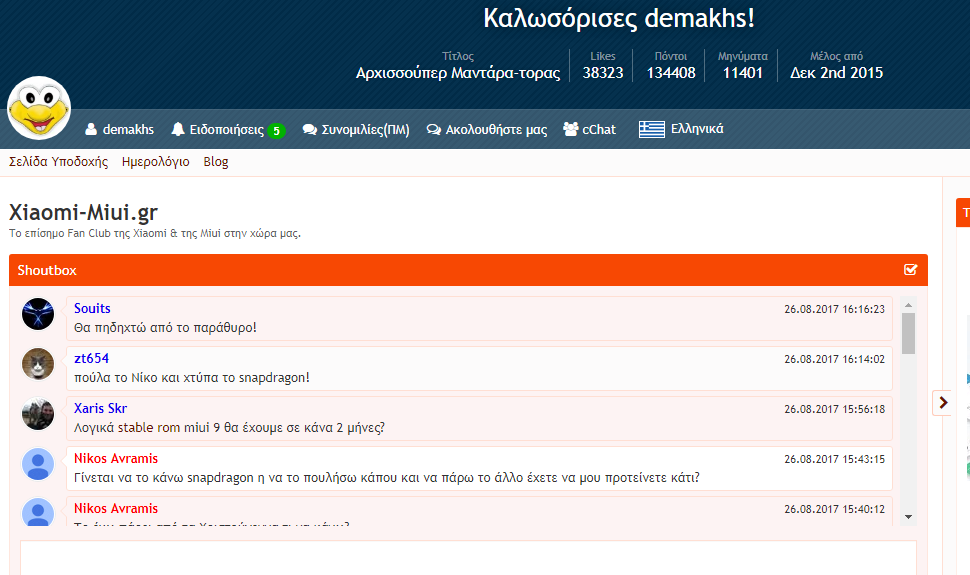This screenshot has height=575, width=970.
Task: Click zt654's cat avatar
Action: click(38, 364)
